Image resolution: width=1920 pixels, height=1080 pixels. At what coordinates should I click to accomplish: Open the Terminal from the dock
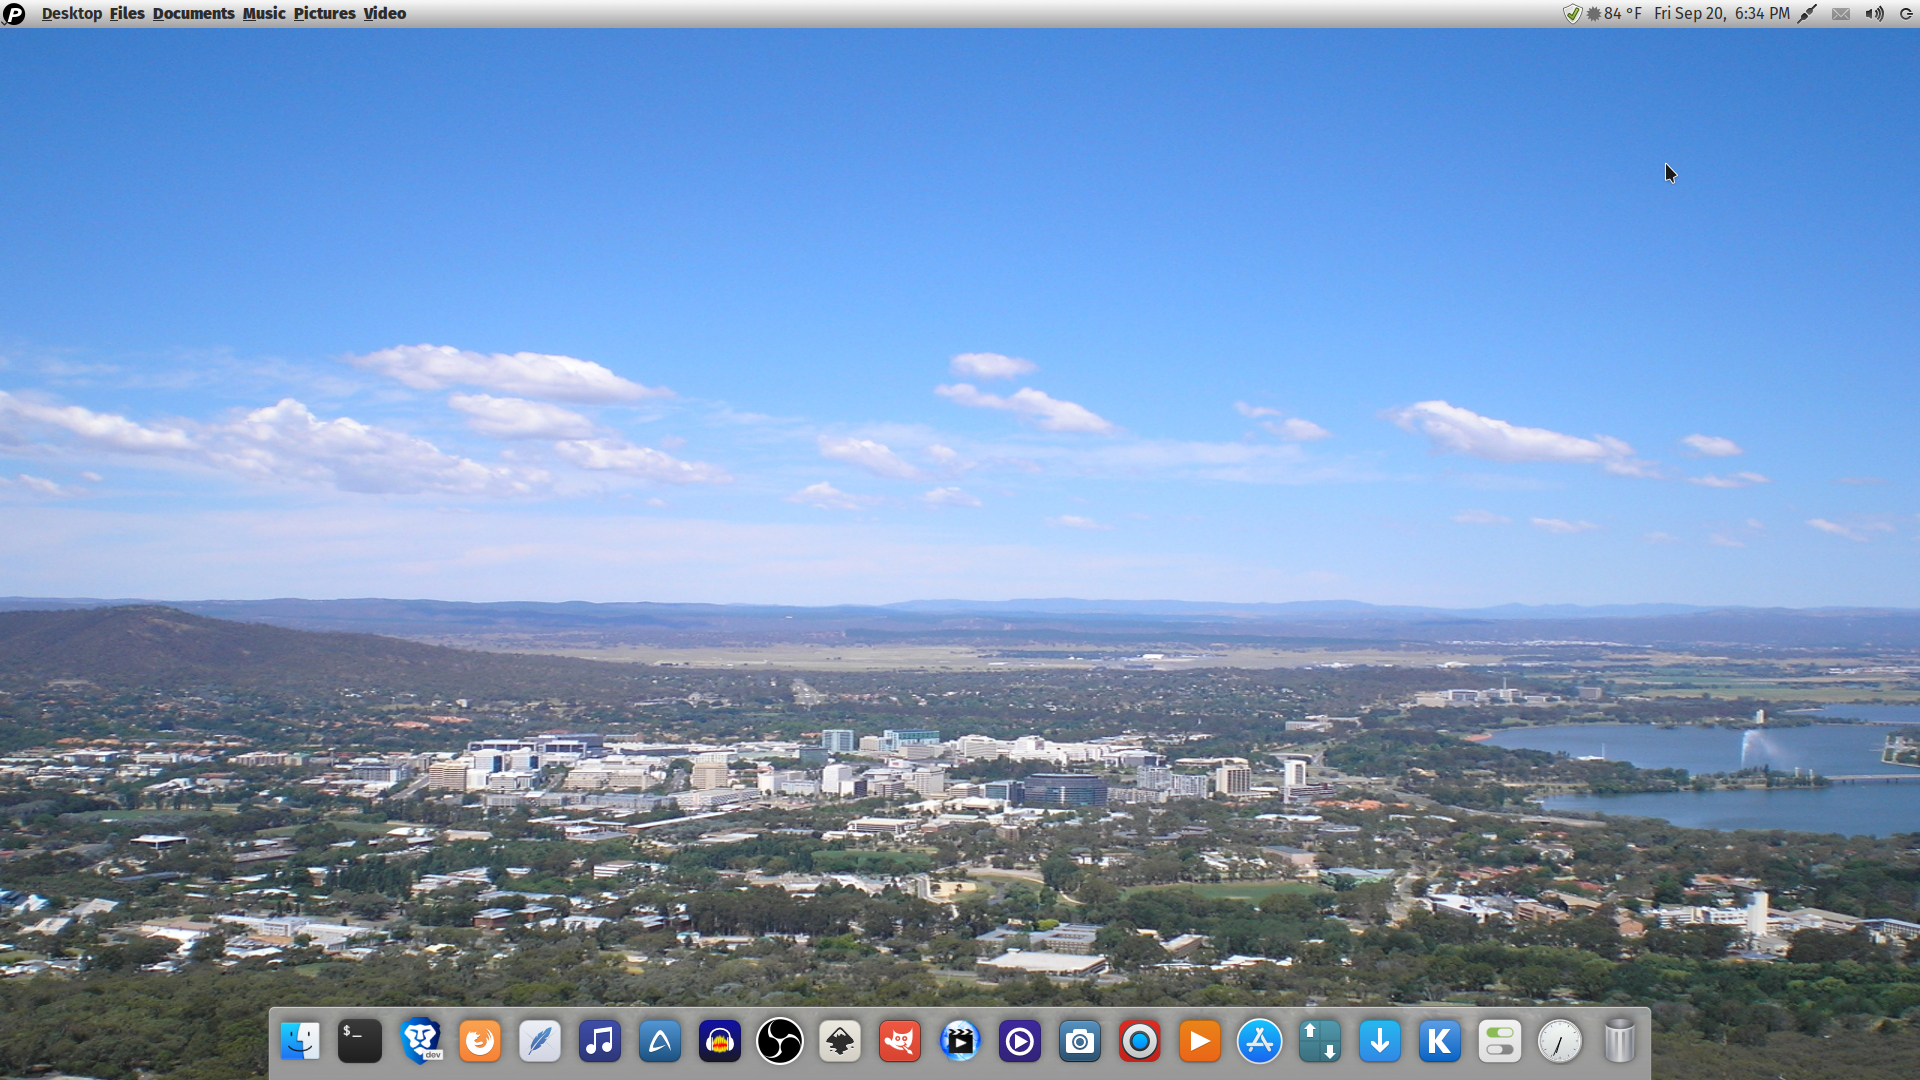360,1042
